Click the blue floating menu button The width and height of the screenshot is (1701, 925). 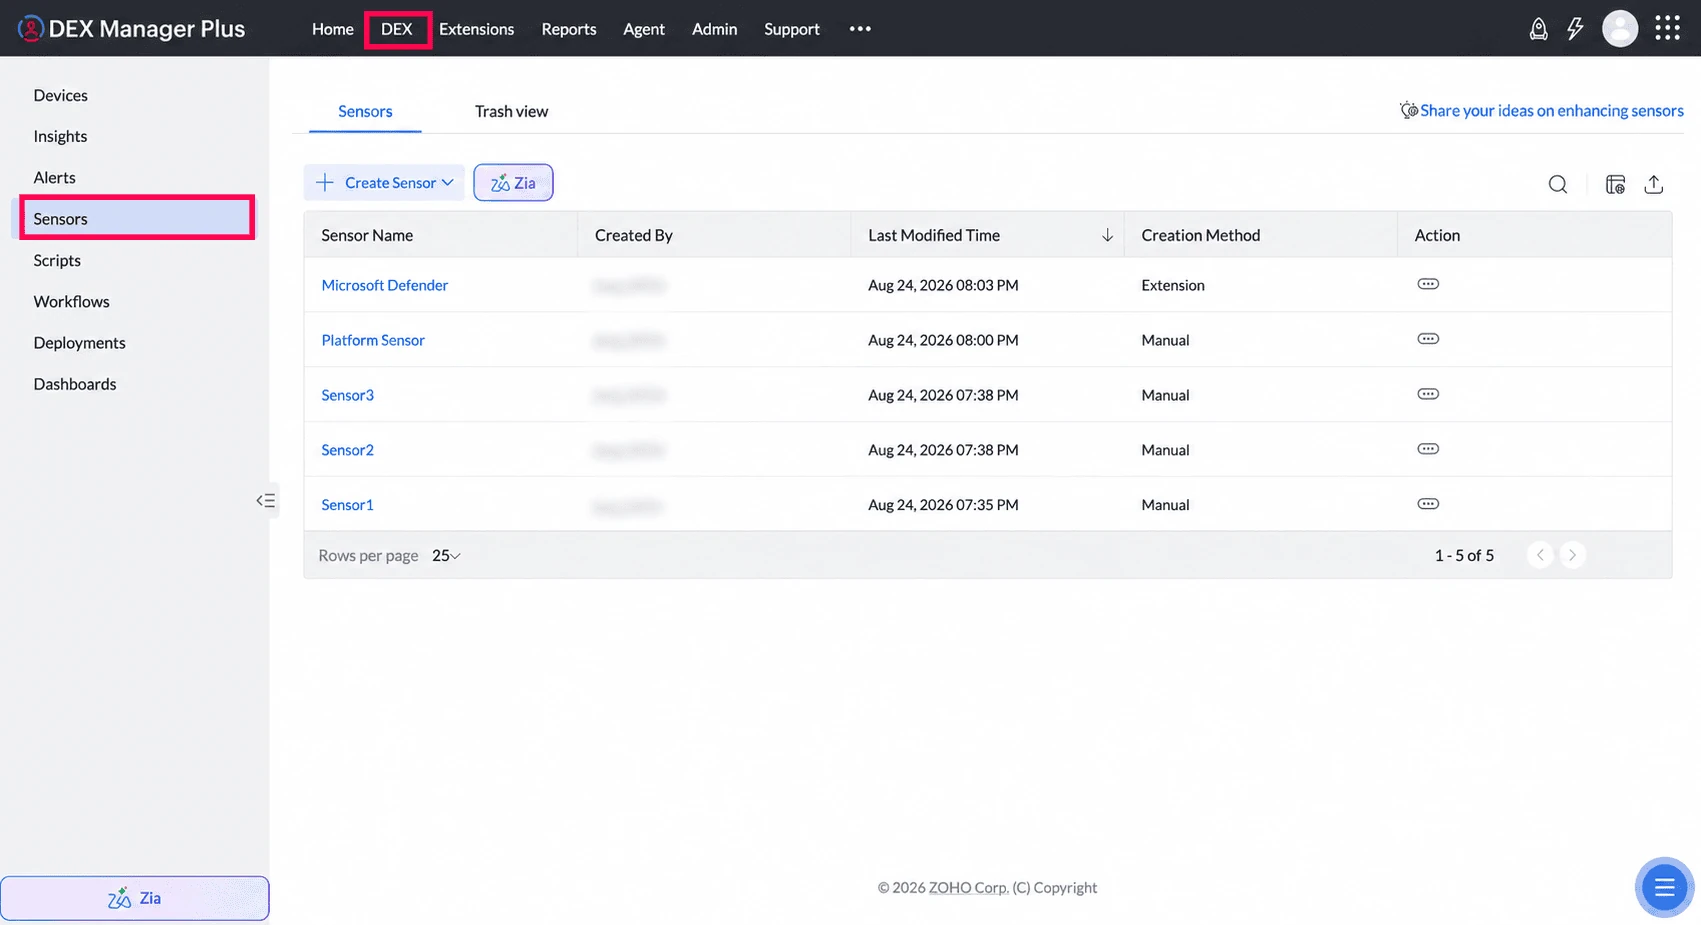[1664, 887]
